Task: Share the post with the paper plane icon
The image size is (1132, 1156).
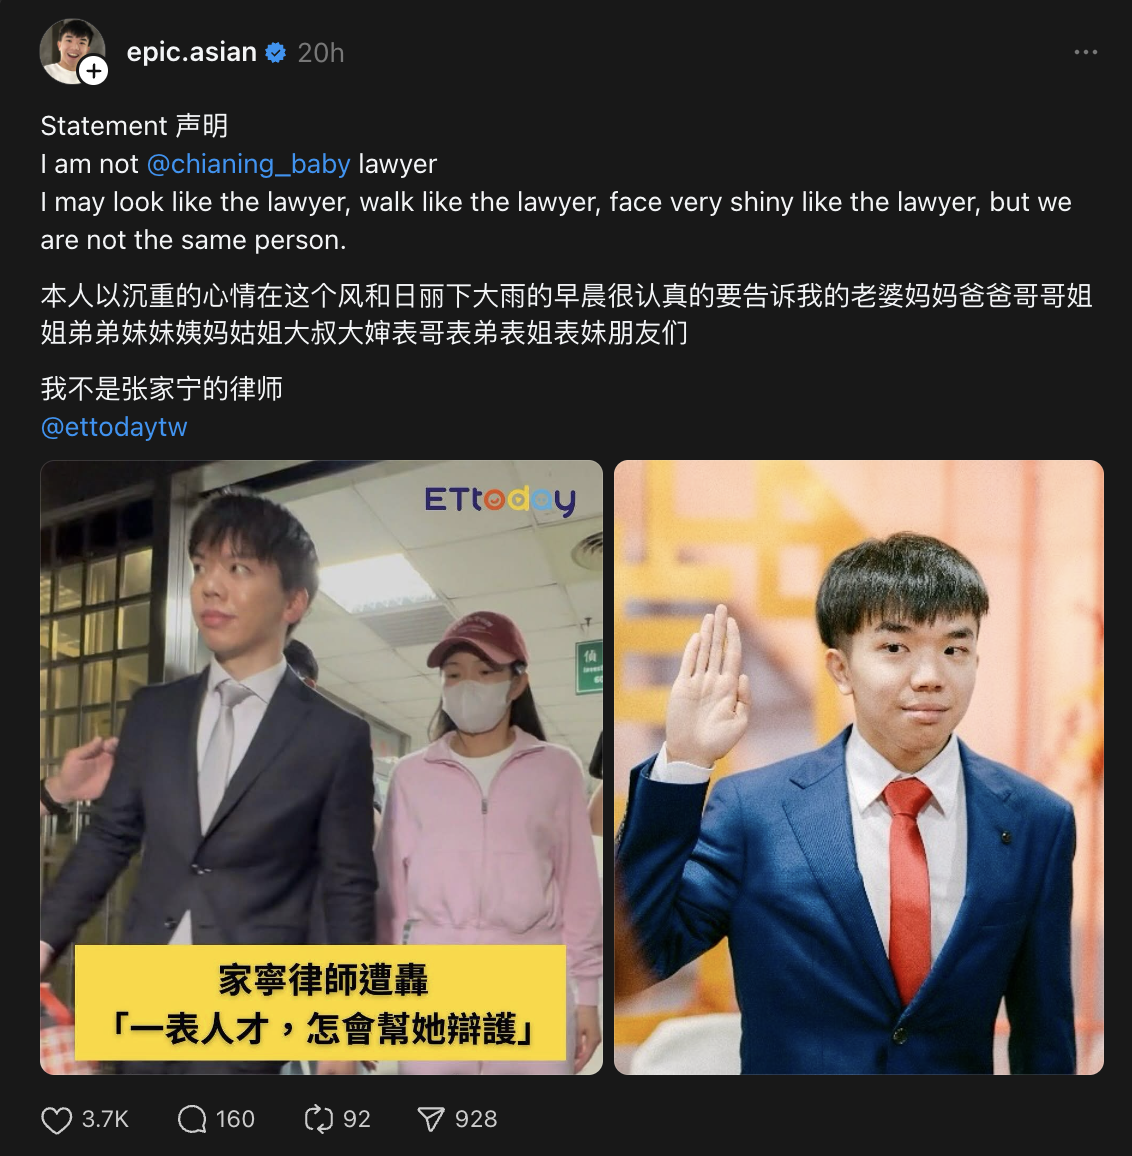Action: point(431,1119)
